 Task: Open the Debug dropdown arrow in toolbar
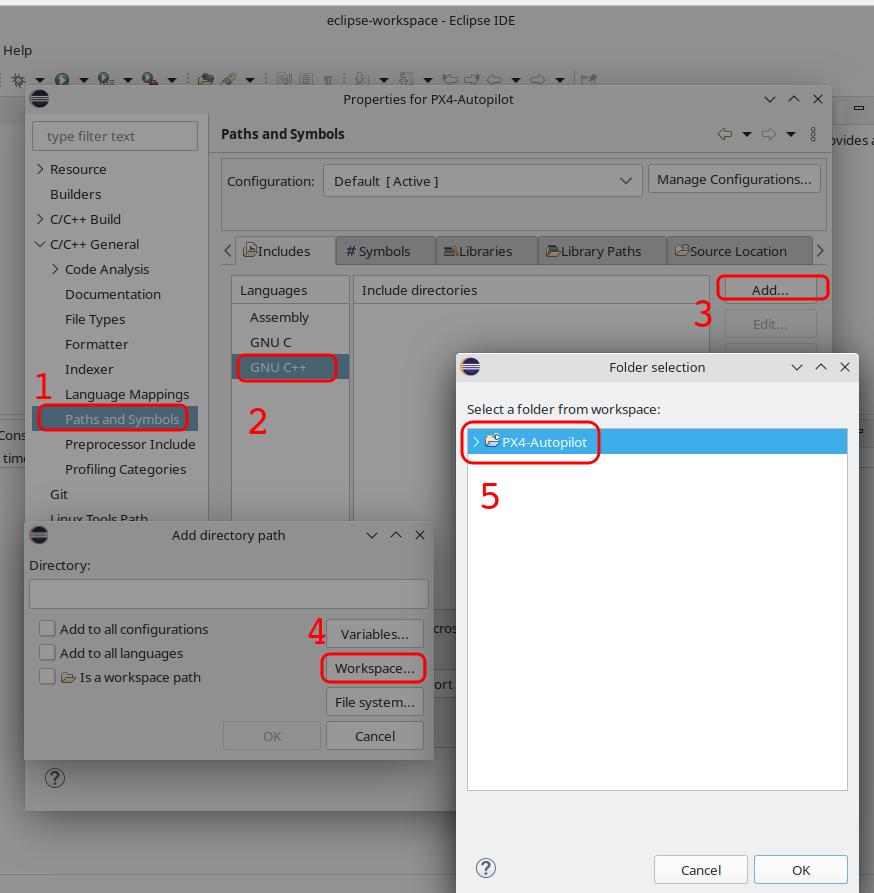click(40, 80)
